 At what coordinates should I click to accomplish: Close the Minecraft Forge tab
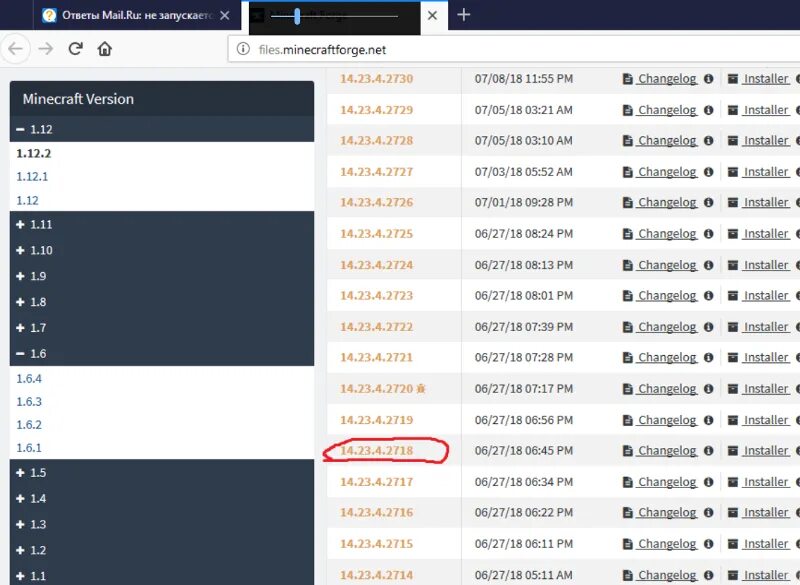click(x=432, y=15)
